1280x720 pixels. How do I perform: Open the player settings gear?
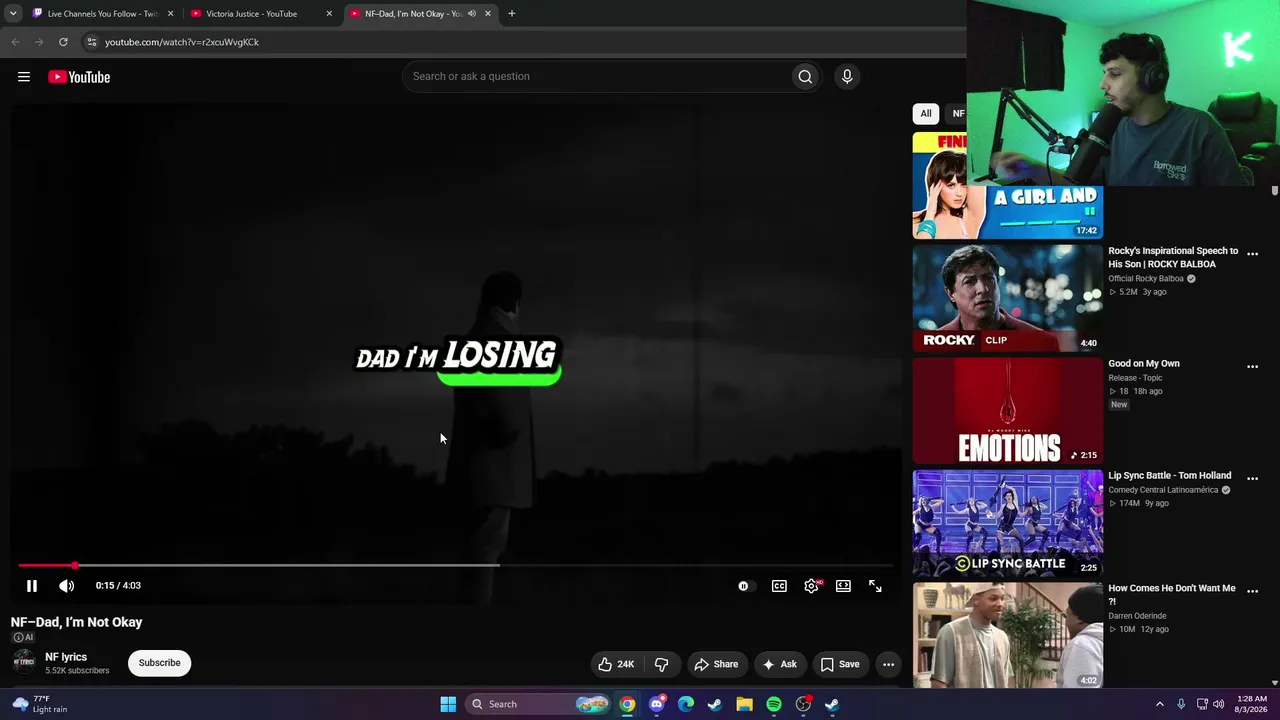tap(812, 586)
